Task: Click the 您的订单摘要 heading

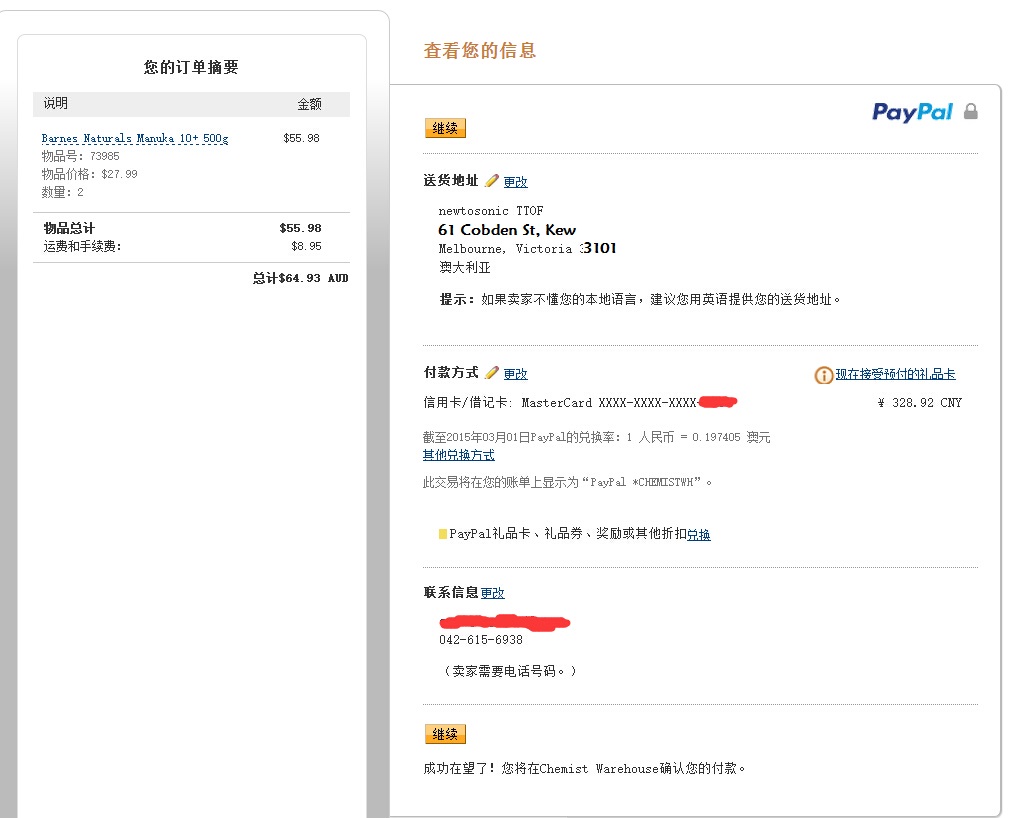Action: point(191,67)
